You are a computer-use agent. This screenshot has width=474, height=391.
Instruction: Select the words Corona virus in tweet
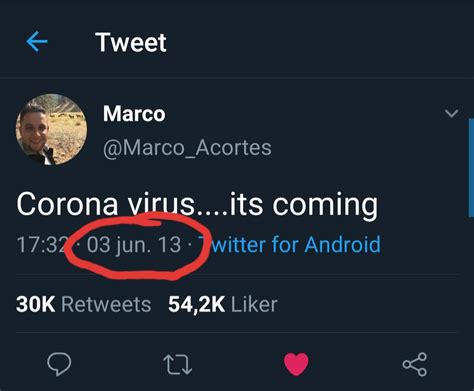point(105,204)
